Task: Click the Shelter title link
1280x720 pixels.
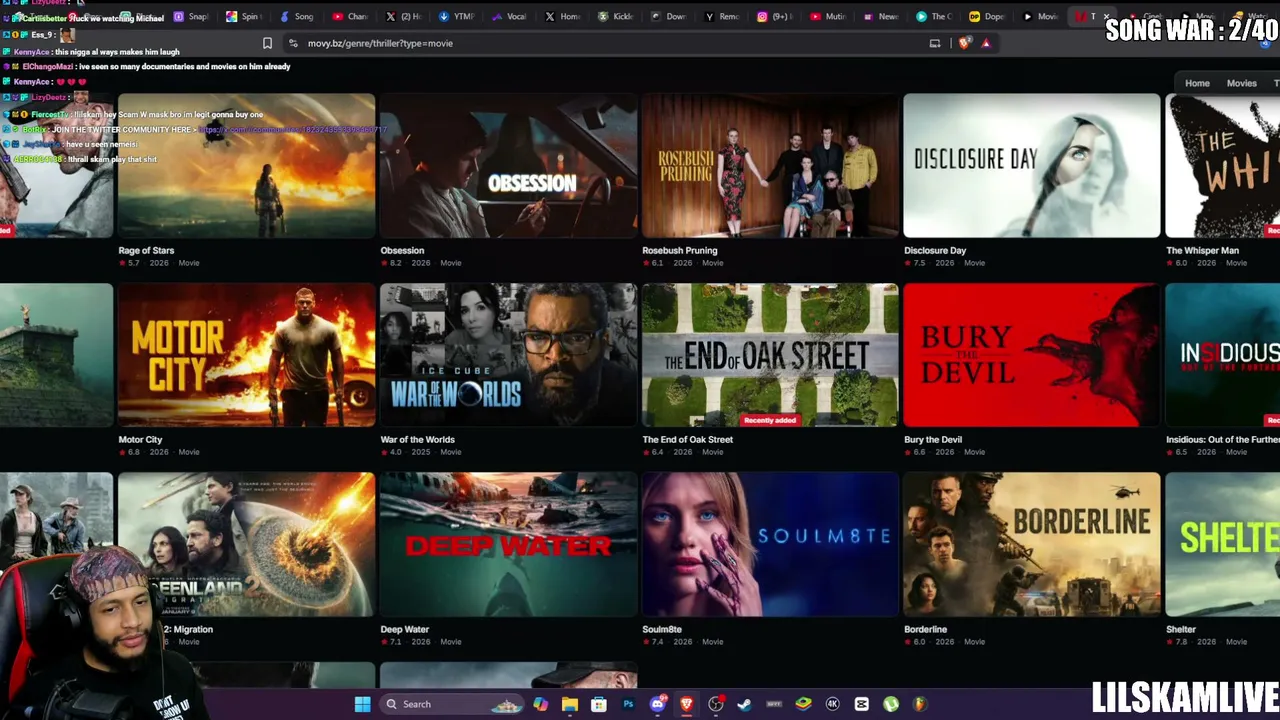Action: click(x=1181, y=629)
